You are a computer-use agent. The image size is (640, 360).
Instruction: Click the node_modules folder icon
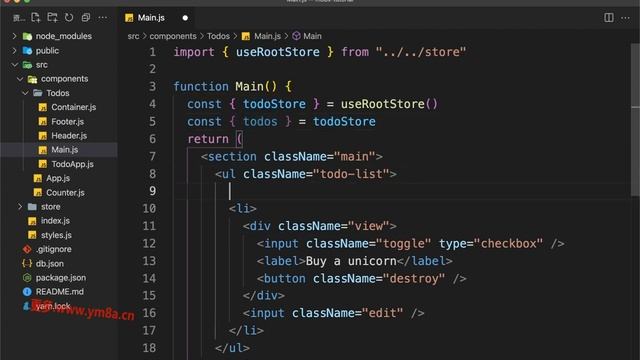pyautogui.click(x=27, y=36)
